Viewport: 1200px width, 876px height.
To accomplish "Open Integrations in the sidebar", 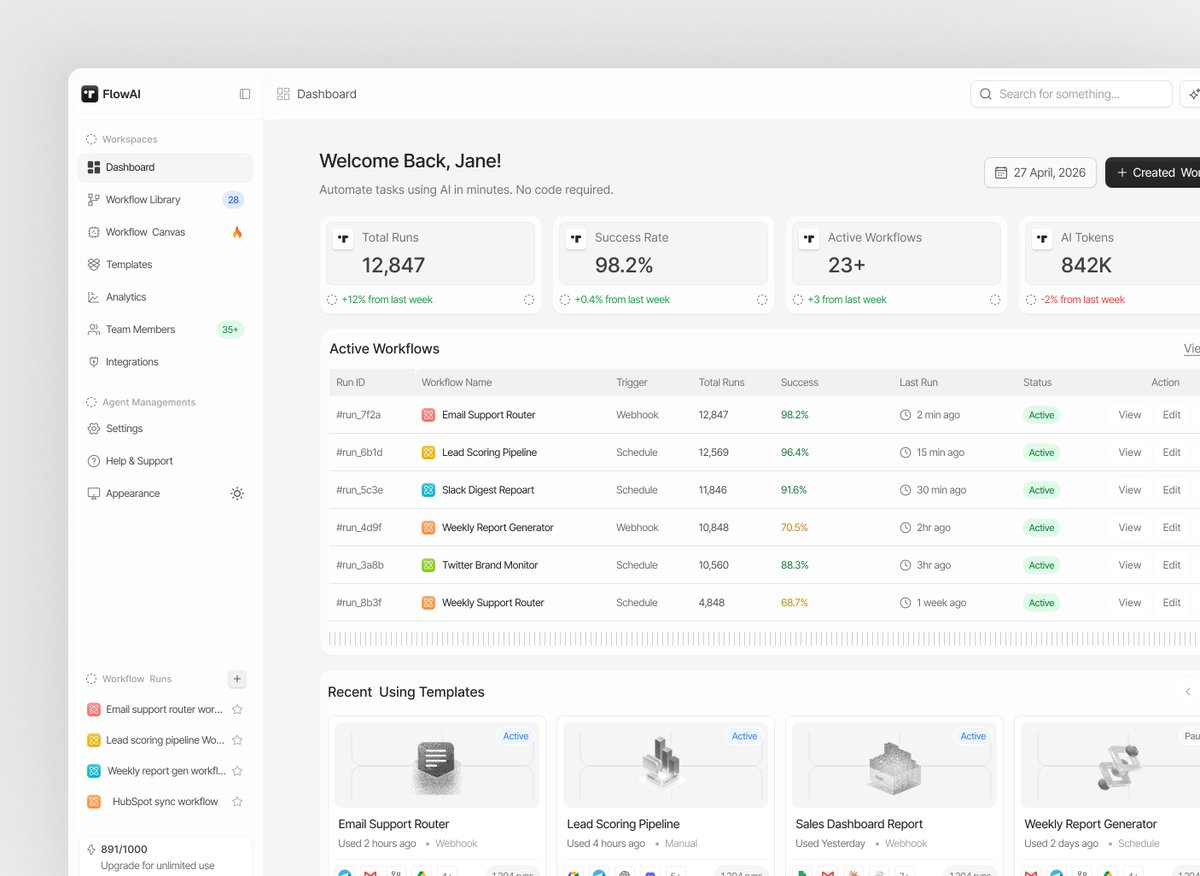I will click(x=165, y=362).
